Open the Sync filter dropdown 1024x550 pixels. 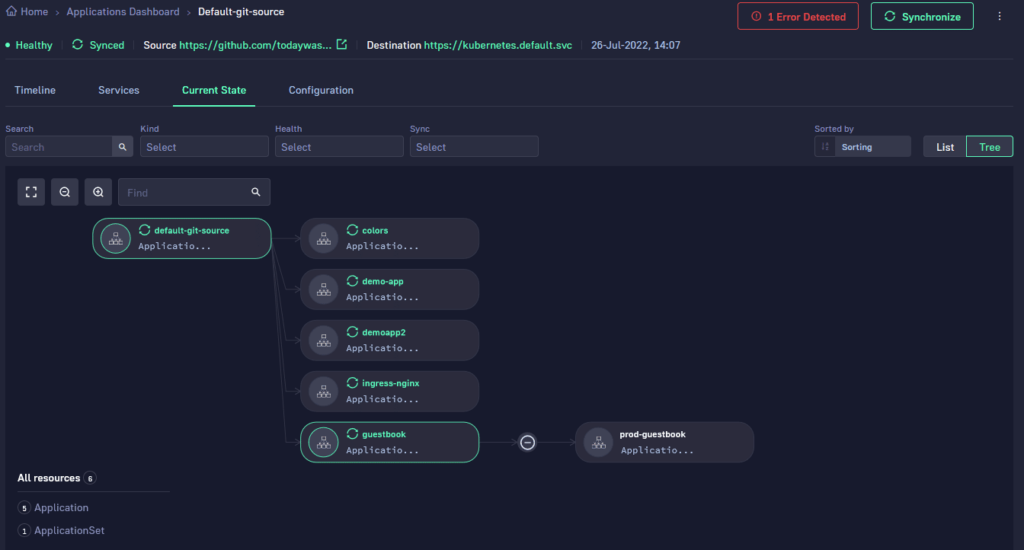[474, 147]
